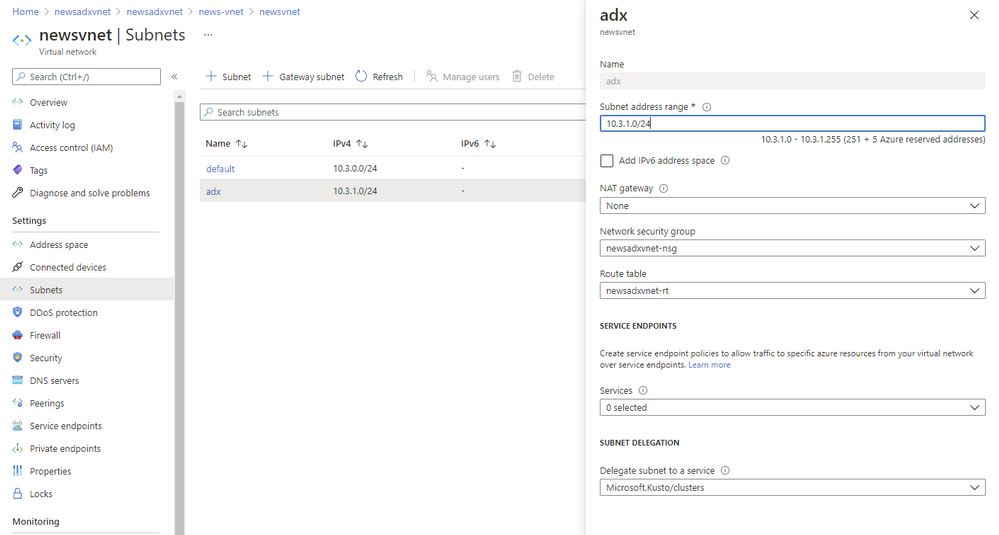Click the Peerings icon
The width and height of the screenshot is (999, 535).
17,403
